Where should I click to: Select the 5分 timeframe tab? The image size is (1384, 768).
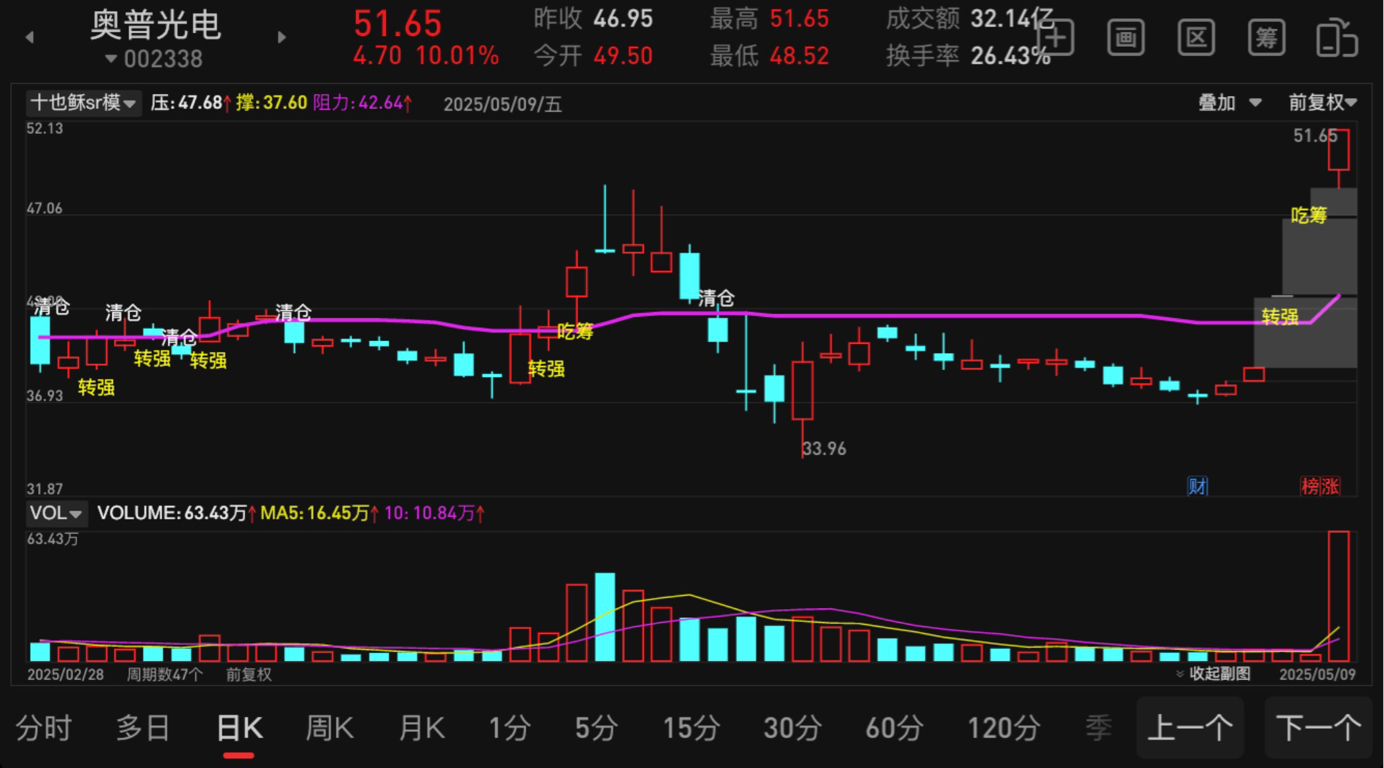pos(596,728)
